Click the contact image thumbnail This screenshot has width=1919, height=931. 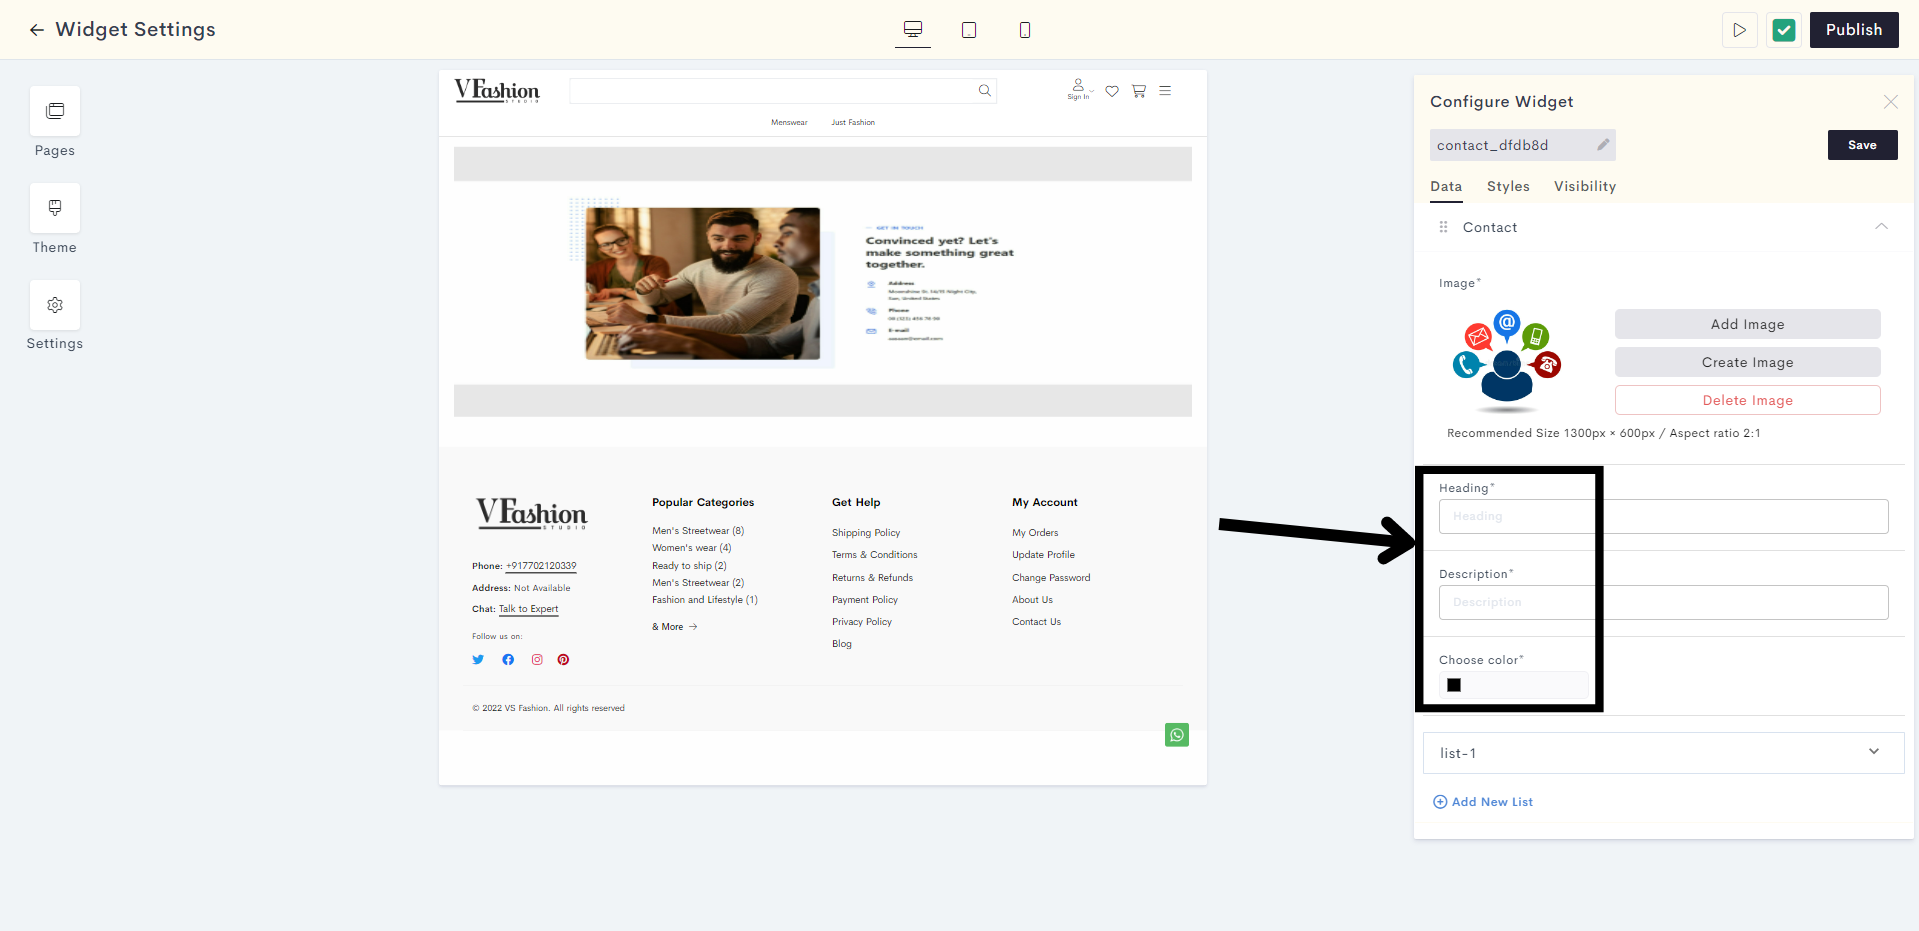point(1507,361)
